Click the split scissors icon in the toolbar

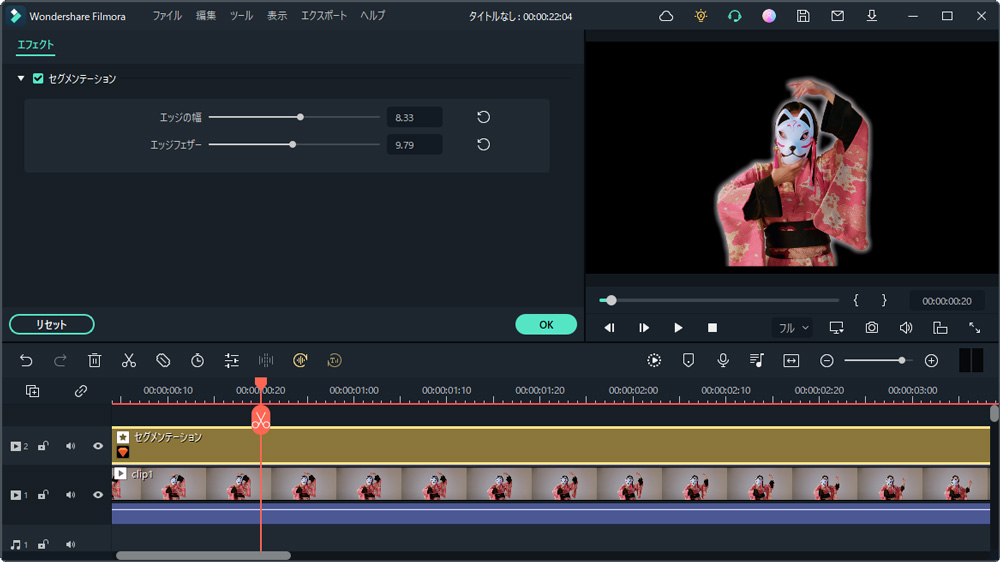(129, 360)
